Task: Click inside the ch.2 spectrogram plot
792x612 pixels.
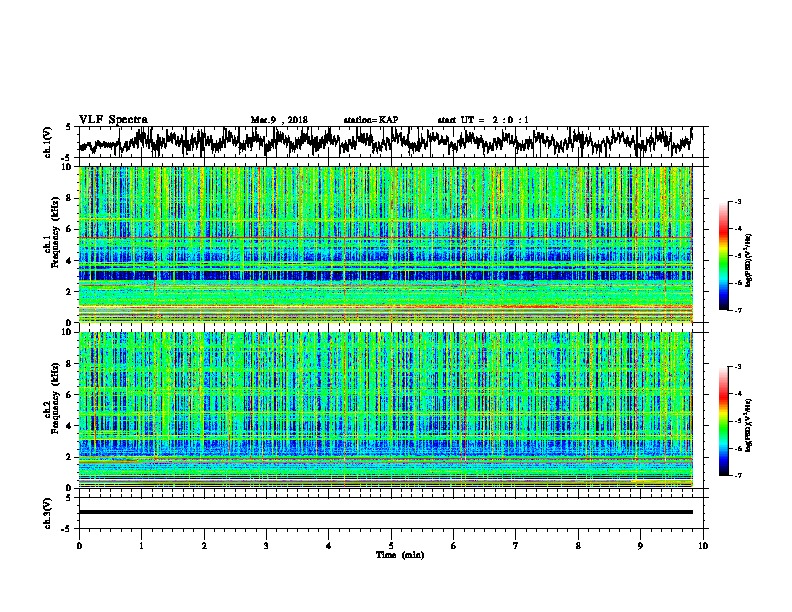Action: 385,410
